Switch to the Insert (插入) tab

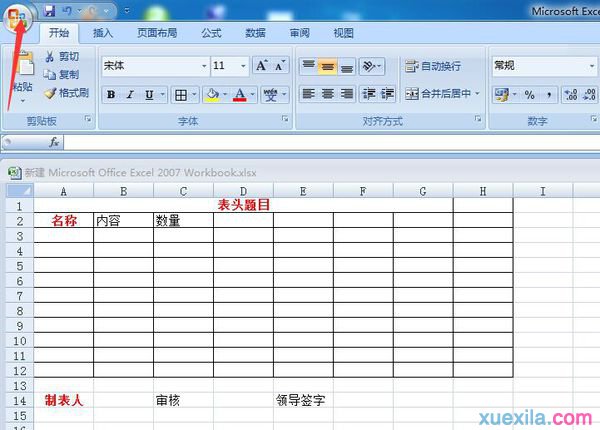pyautogui.click(x=103, y=33)
